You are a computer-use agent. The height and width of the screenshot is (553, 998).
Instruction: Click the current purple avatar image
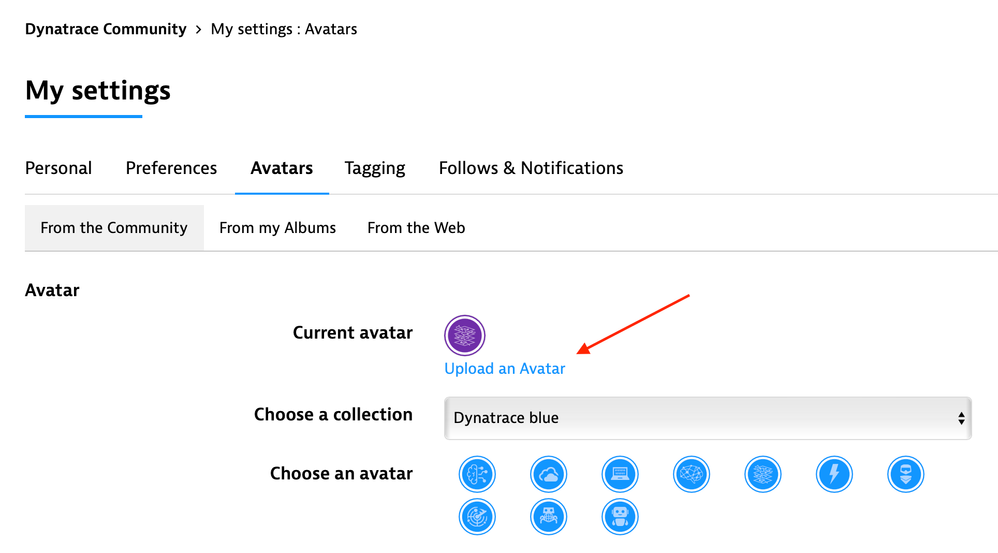(x=465, y=335)
